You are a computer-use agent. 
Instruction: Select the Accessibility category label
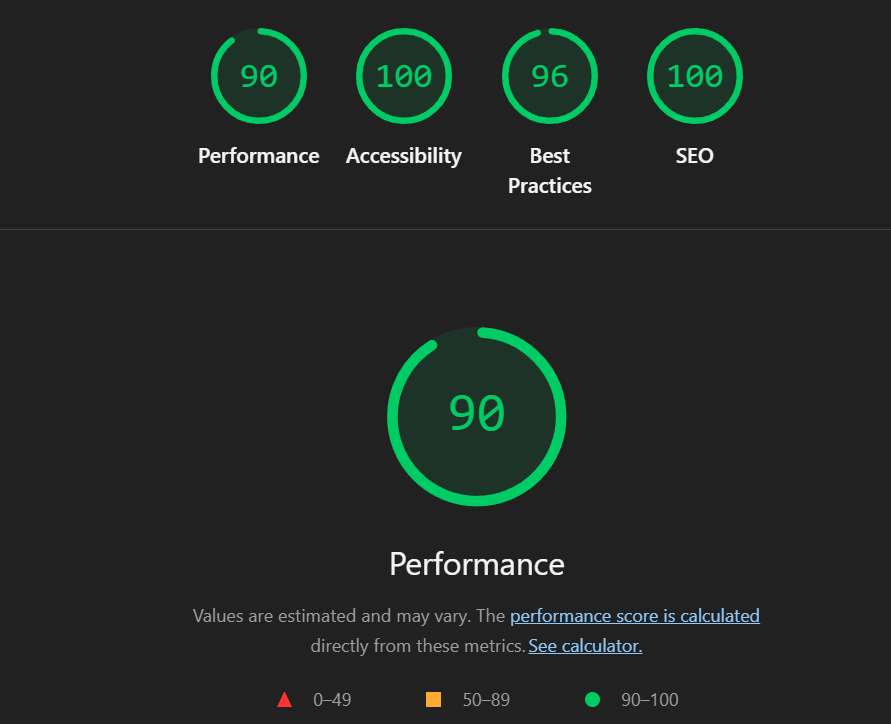tap(404, 156)
